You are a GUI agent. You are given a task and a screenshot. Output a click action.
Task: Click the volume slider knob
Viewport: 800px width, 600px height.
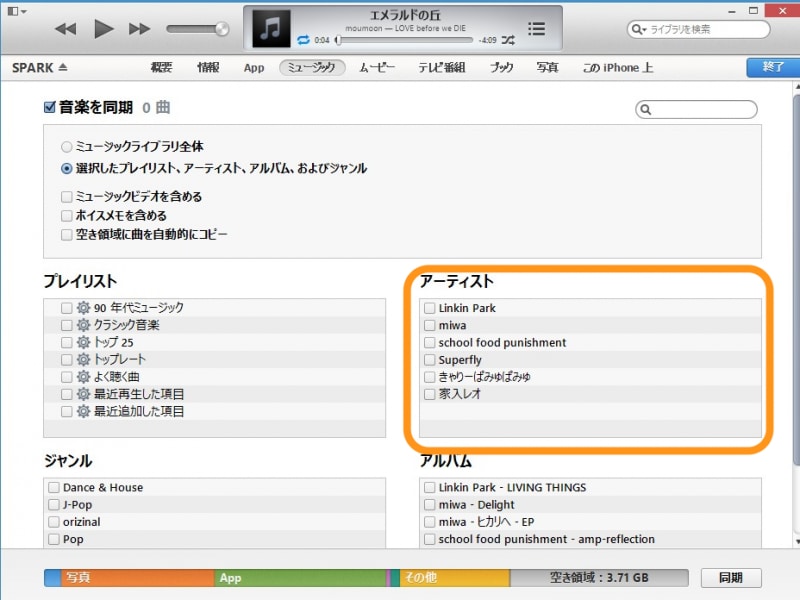click(222, 29)
